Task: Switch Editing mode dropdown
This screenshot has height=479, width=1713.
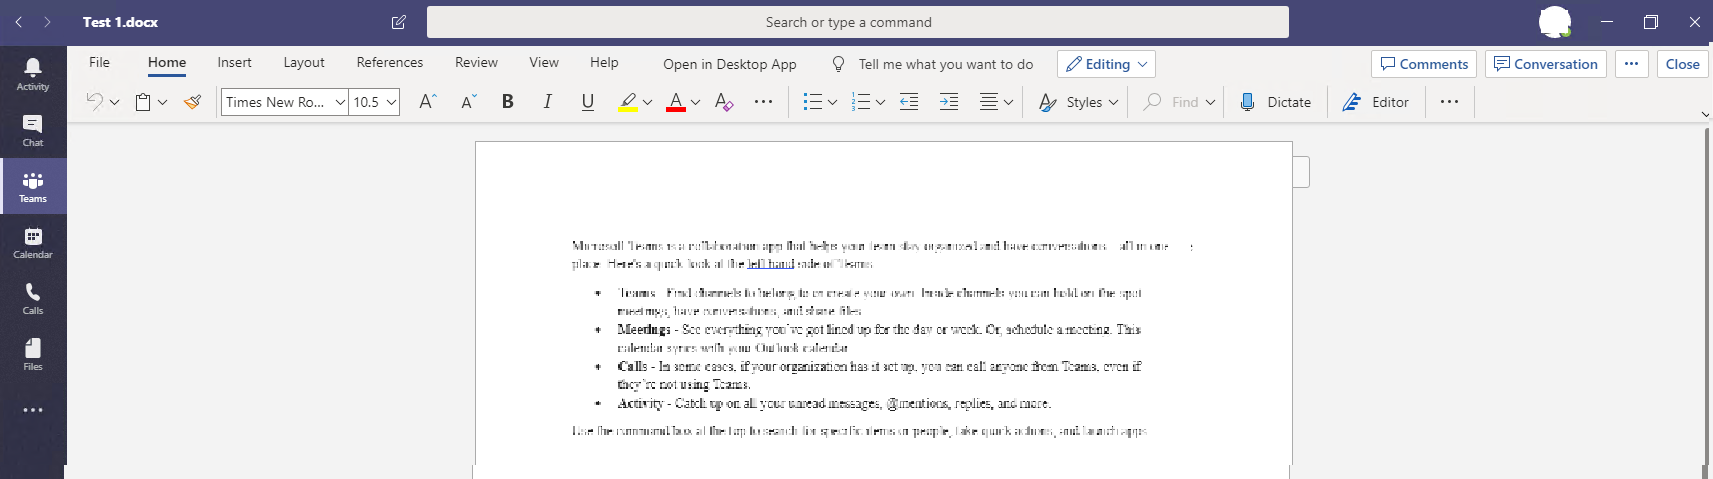Action: click(x=1107, y=64)
